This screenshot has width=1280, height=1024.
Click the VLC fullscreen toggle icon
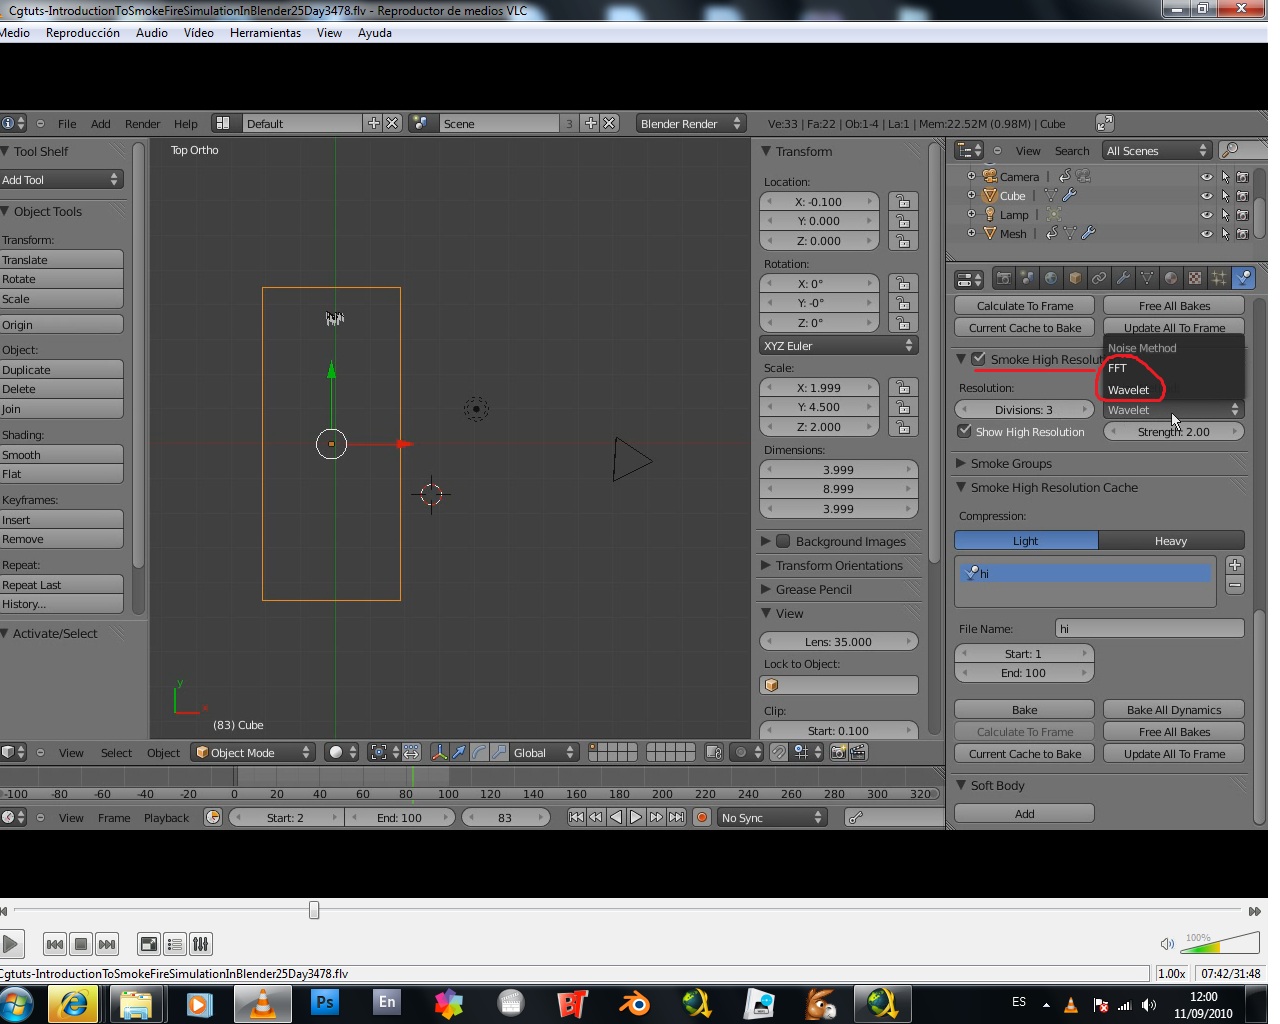pos(149,944)
